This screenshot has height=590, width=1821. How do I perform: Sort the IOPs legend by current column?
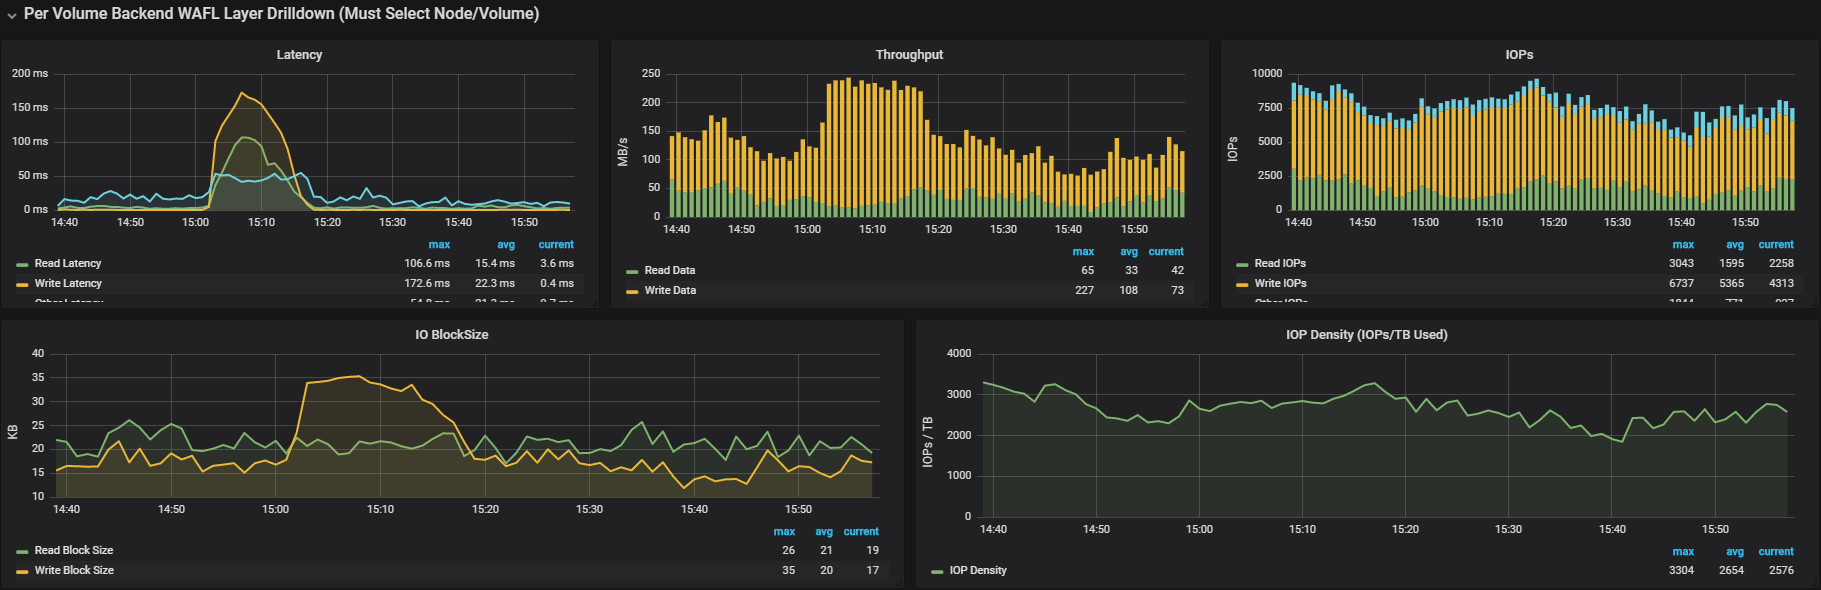[1775, 245]
